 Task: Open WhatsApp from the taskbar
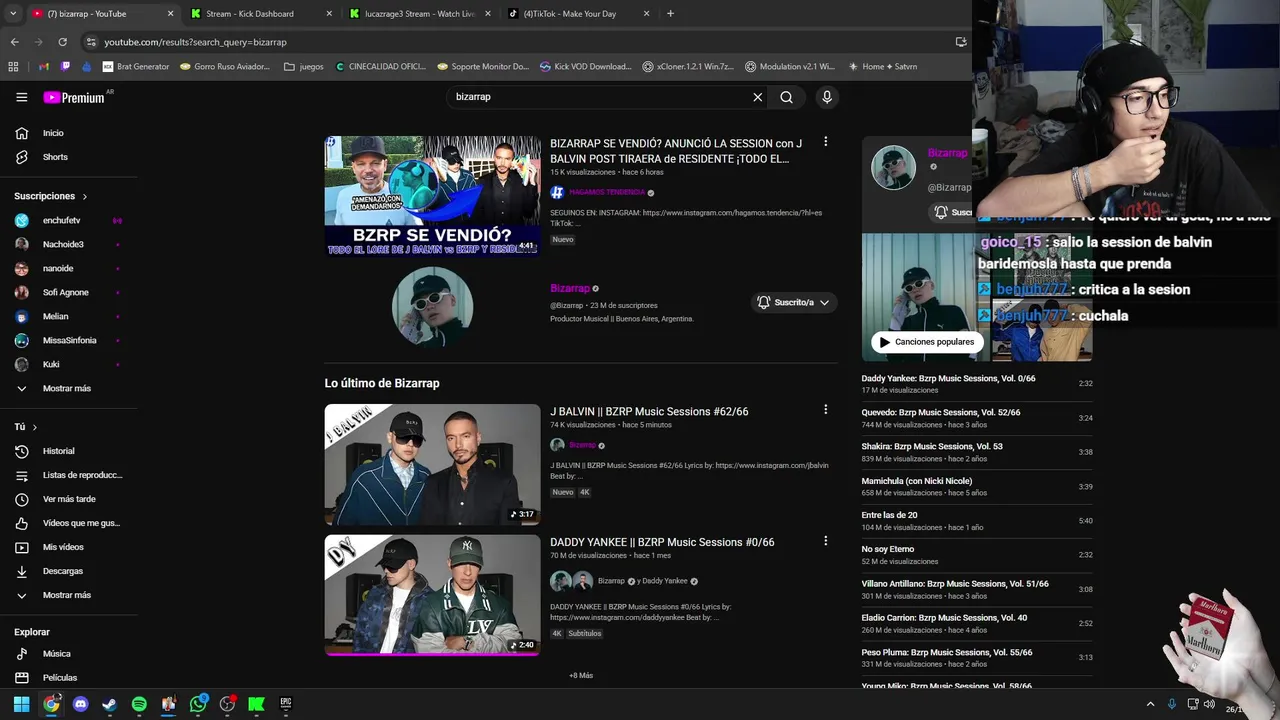click(198, 704)
